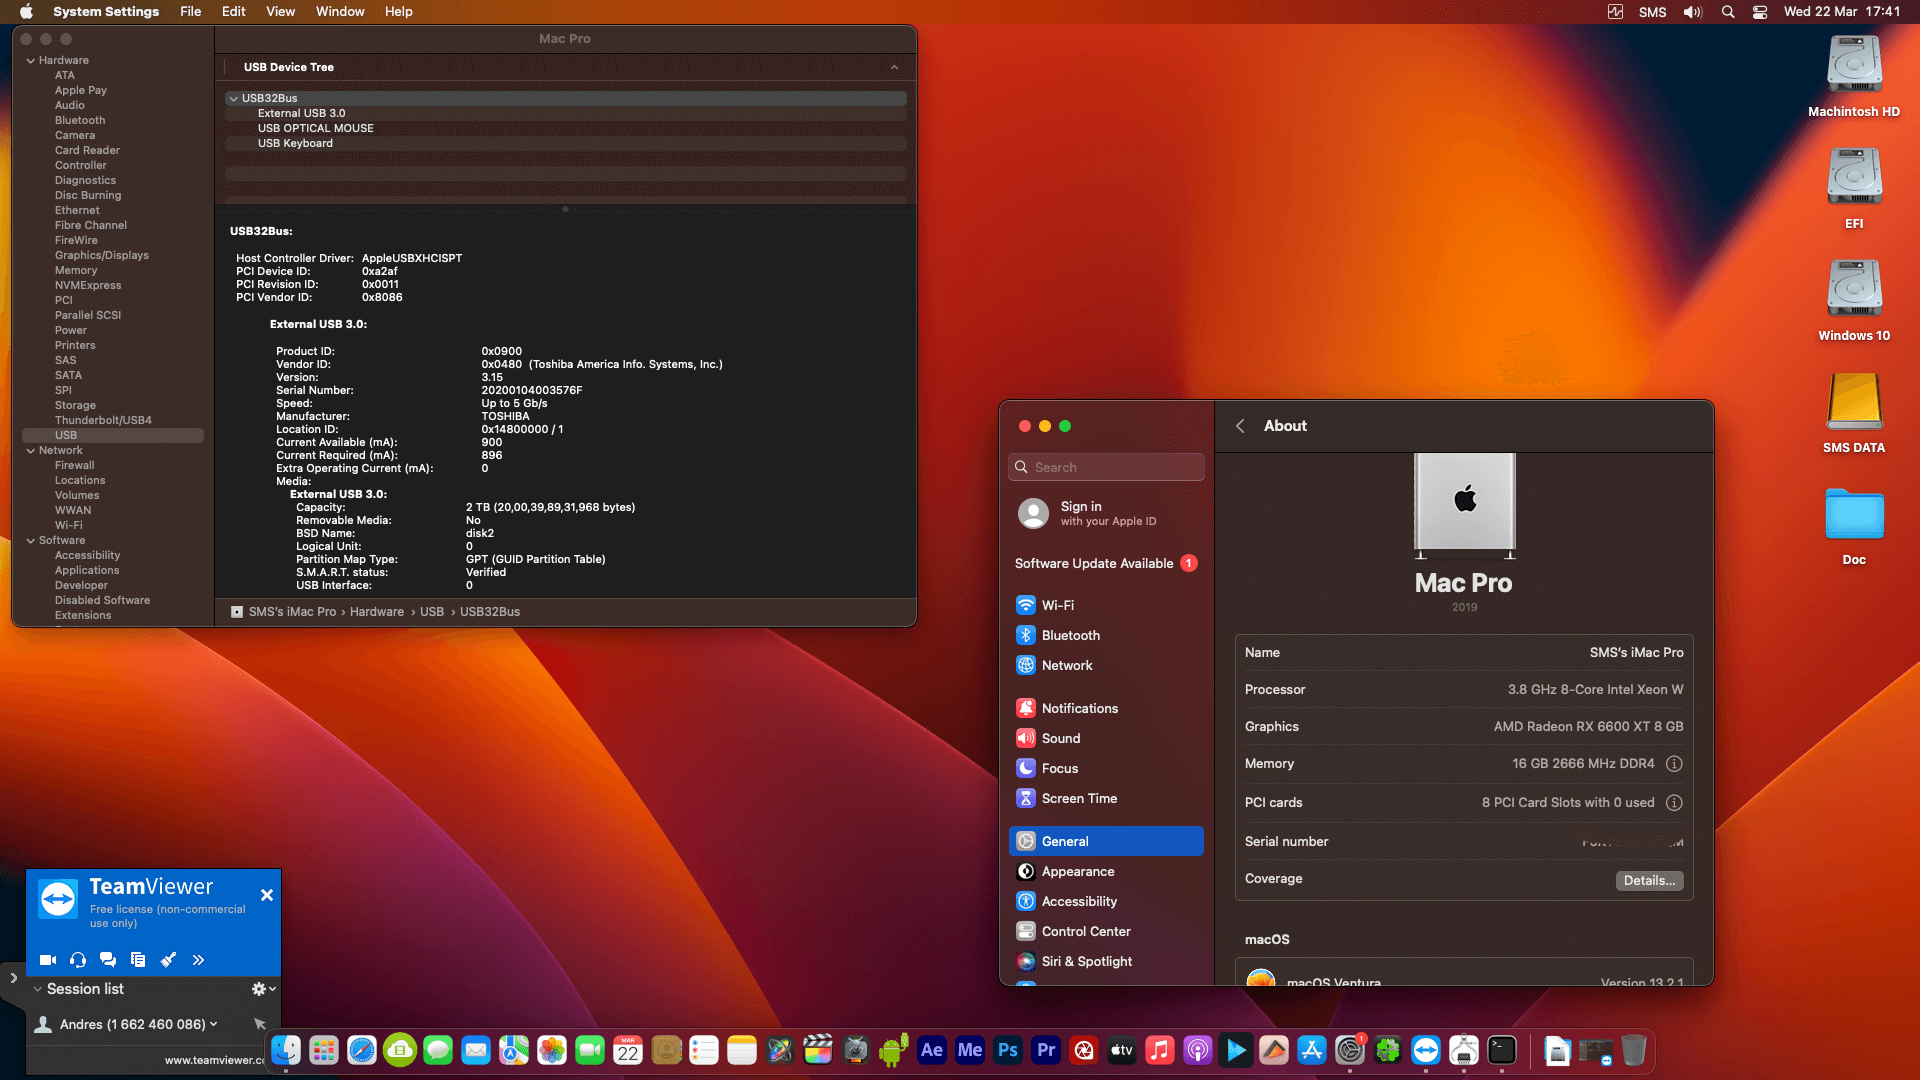
Task: Launch After Effects from the Dock
Action: pos(932,1051)
